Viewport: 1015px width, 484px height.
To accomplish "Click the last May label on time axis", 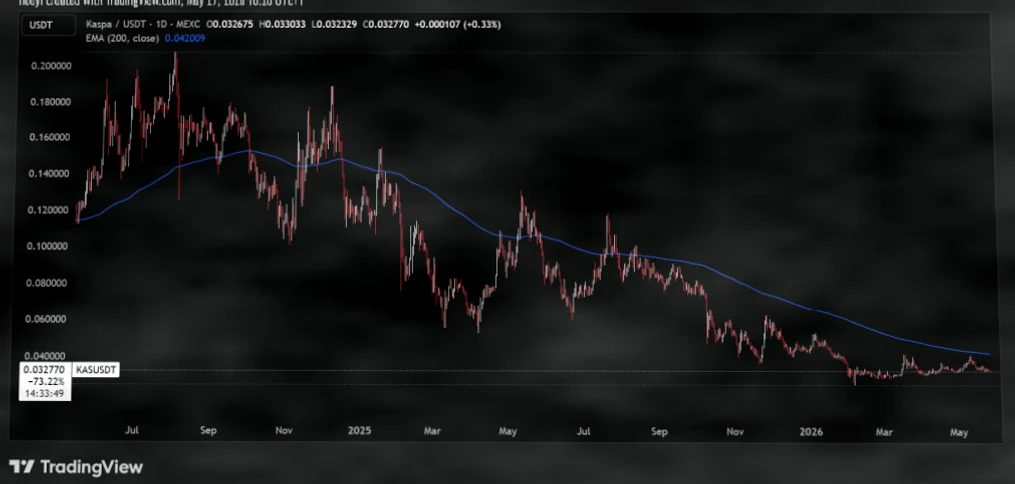I will [x=959, y=431].
